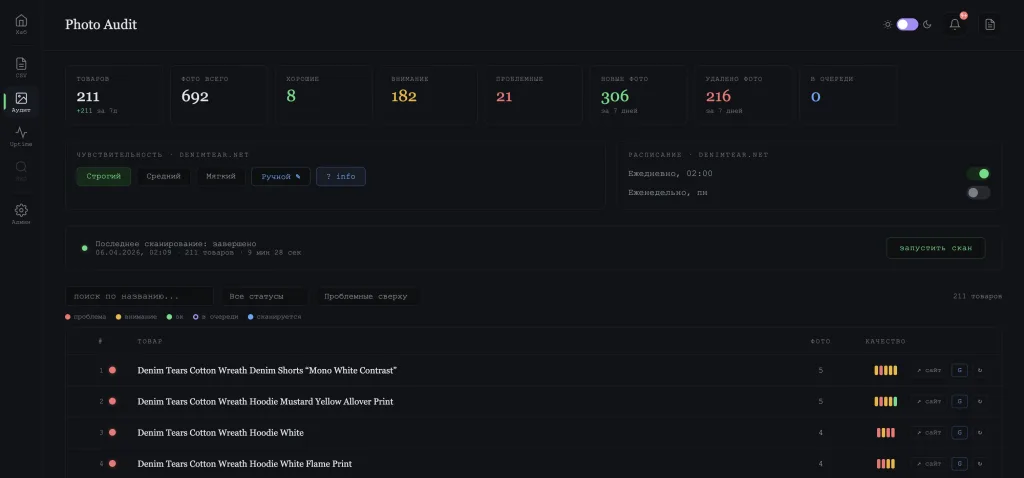
Task: Toggle the light/dark theme switch
Action: tap(907, 24)
